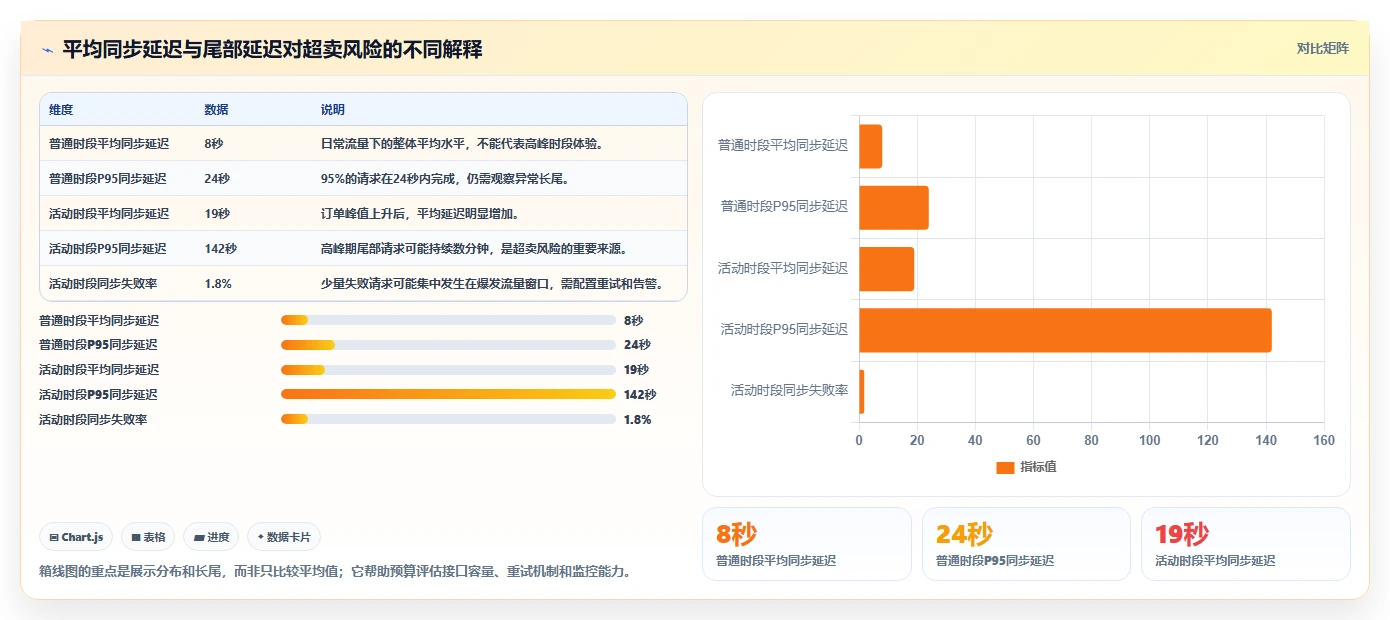Click description starting with 95%的请求在24秒内完成

[x=445, y=179]
